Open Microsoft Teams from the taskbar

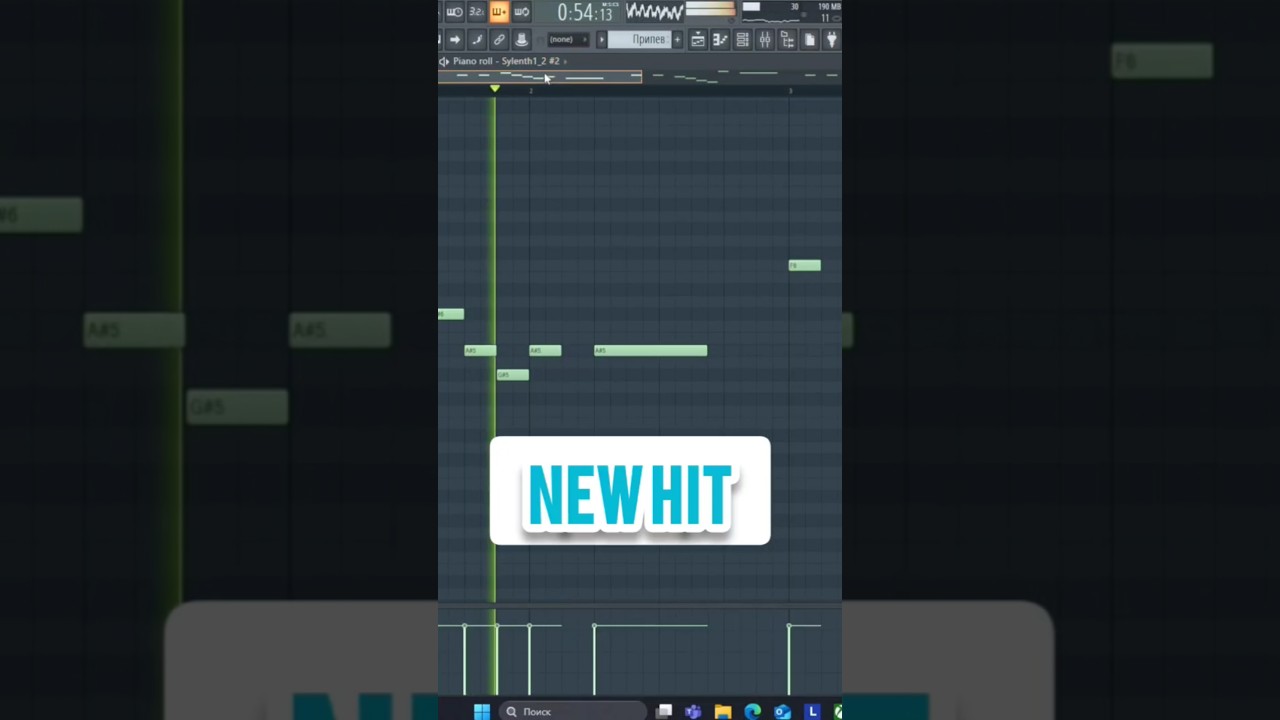point(693,711)
